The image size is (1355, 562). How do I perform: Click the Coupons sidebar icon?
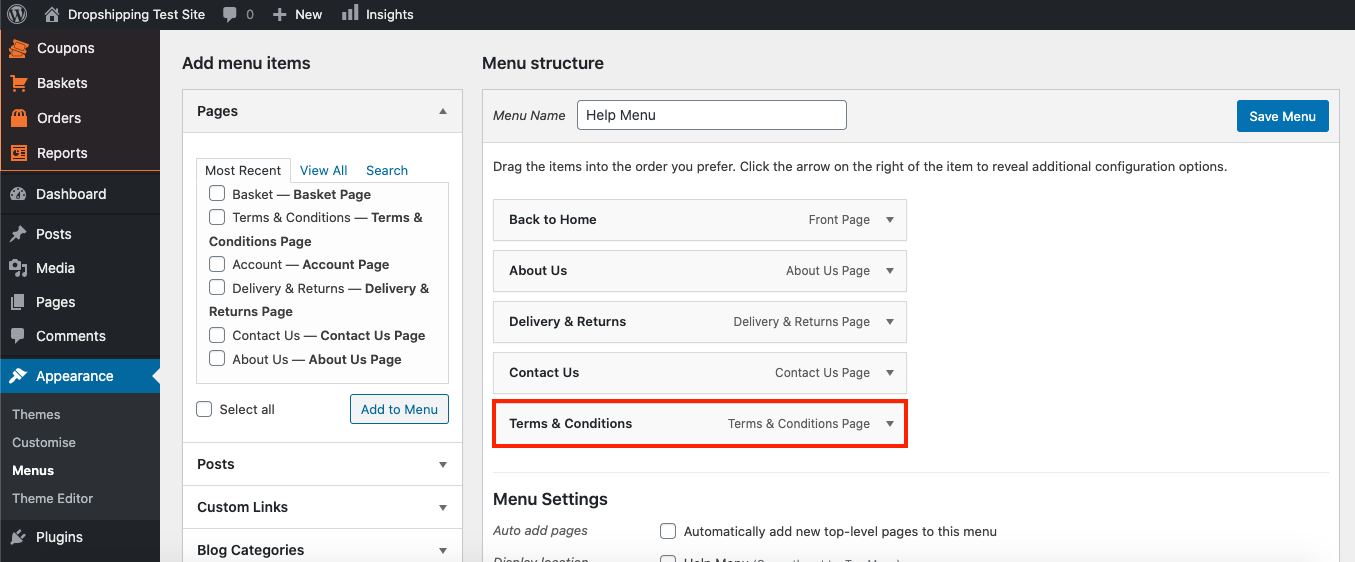pyautogui.click(x=19, y=48)
